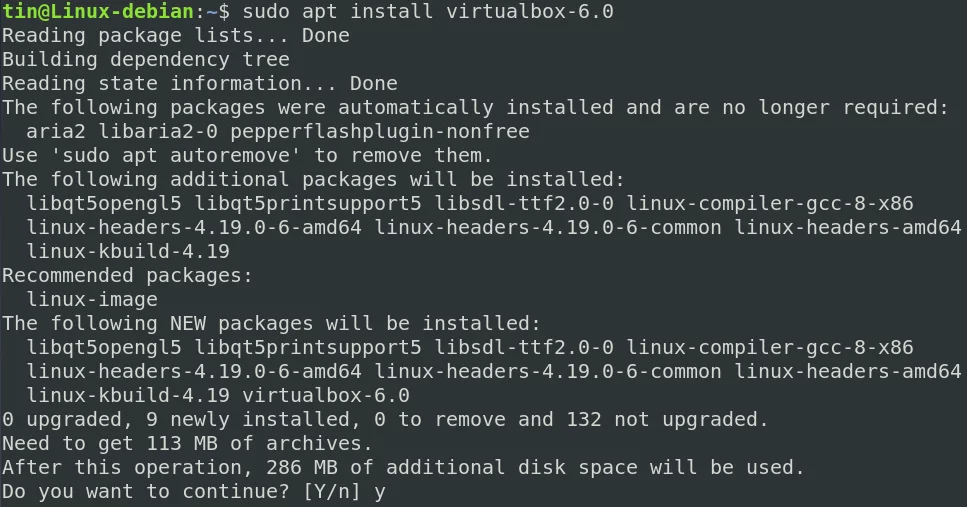The image size is (967, 507).
Task: Click the linux-image recommended package
Action: point(92,300)
